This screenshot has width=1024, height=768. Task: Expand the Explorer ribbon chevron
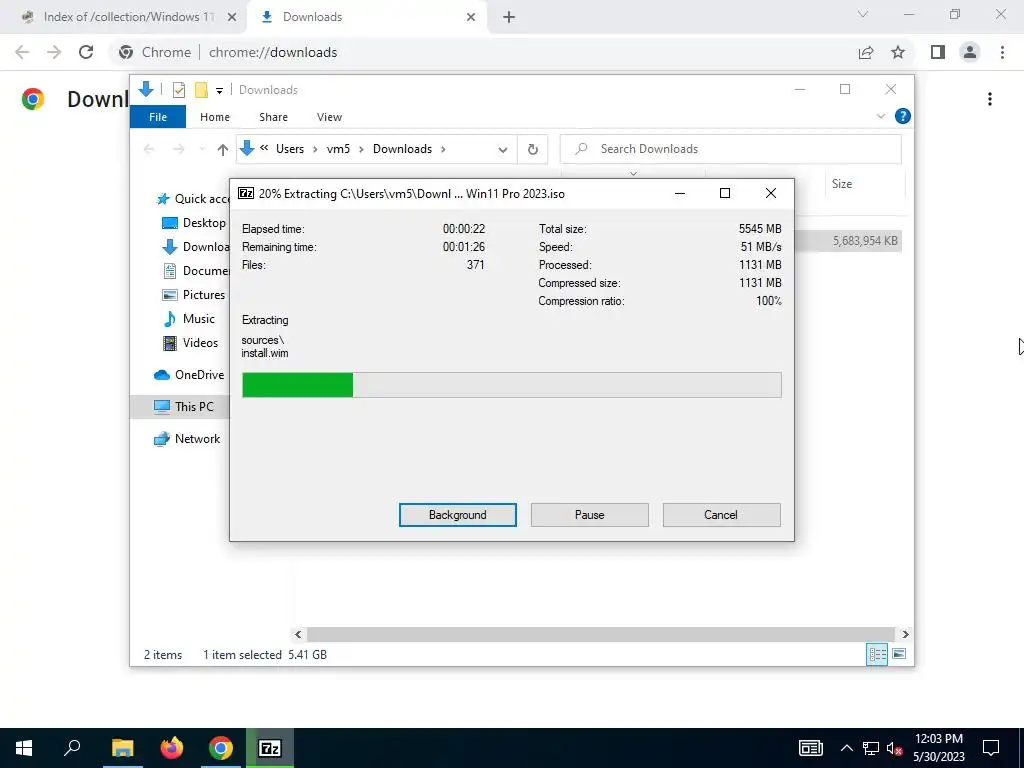tap(881, 116)
